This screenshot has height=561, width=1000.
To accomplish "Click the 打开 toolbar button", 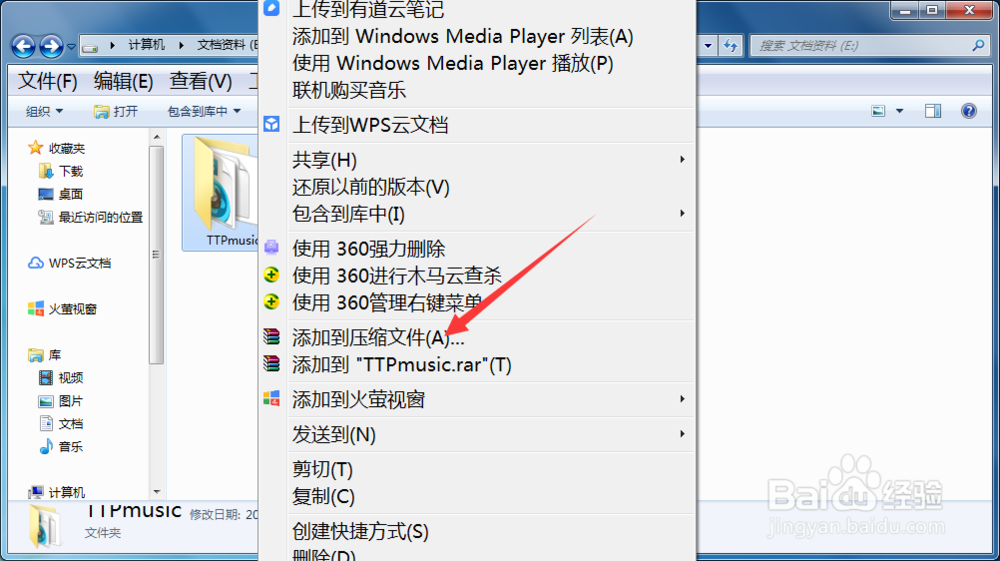I will tap(115, 111).
